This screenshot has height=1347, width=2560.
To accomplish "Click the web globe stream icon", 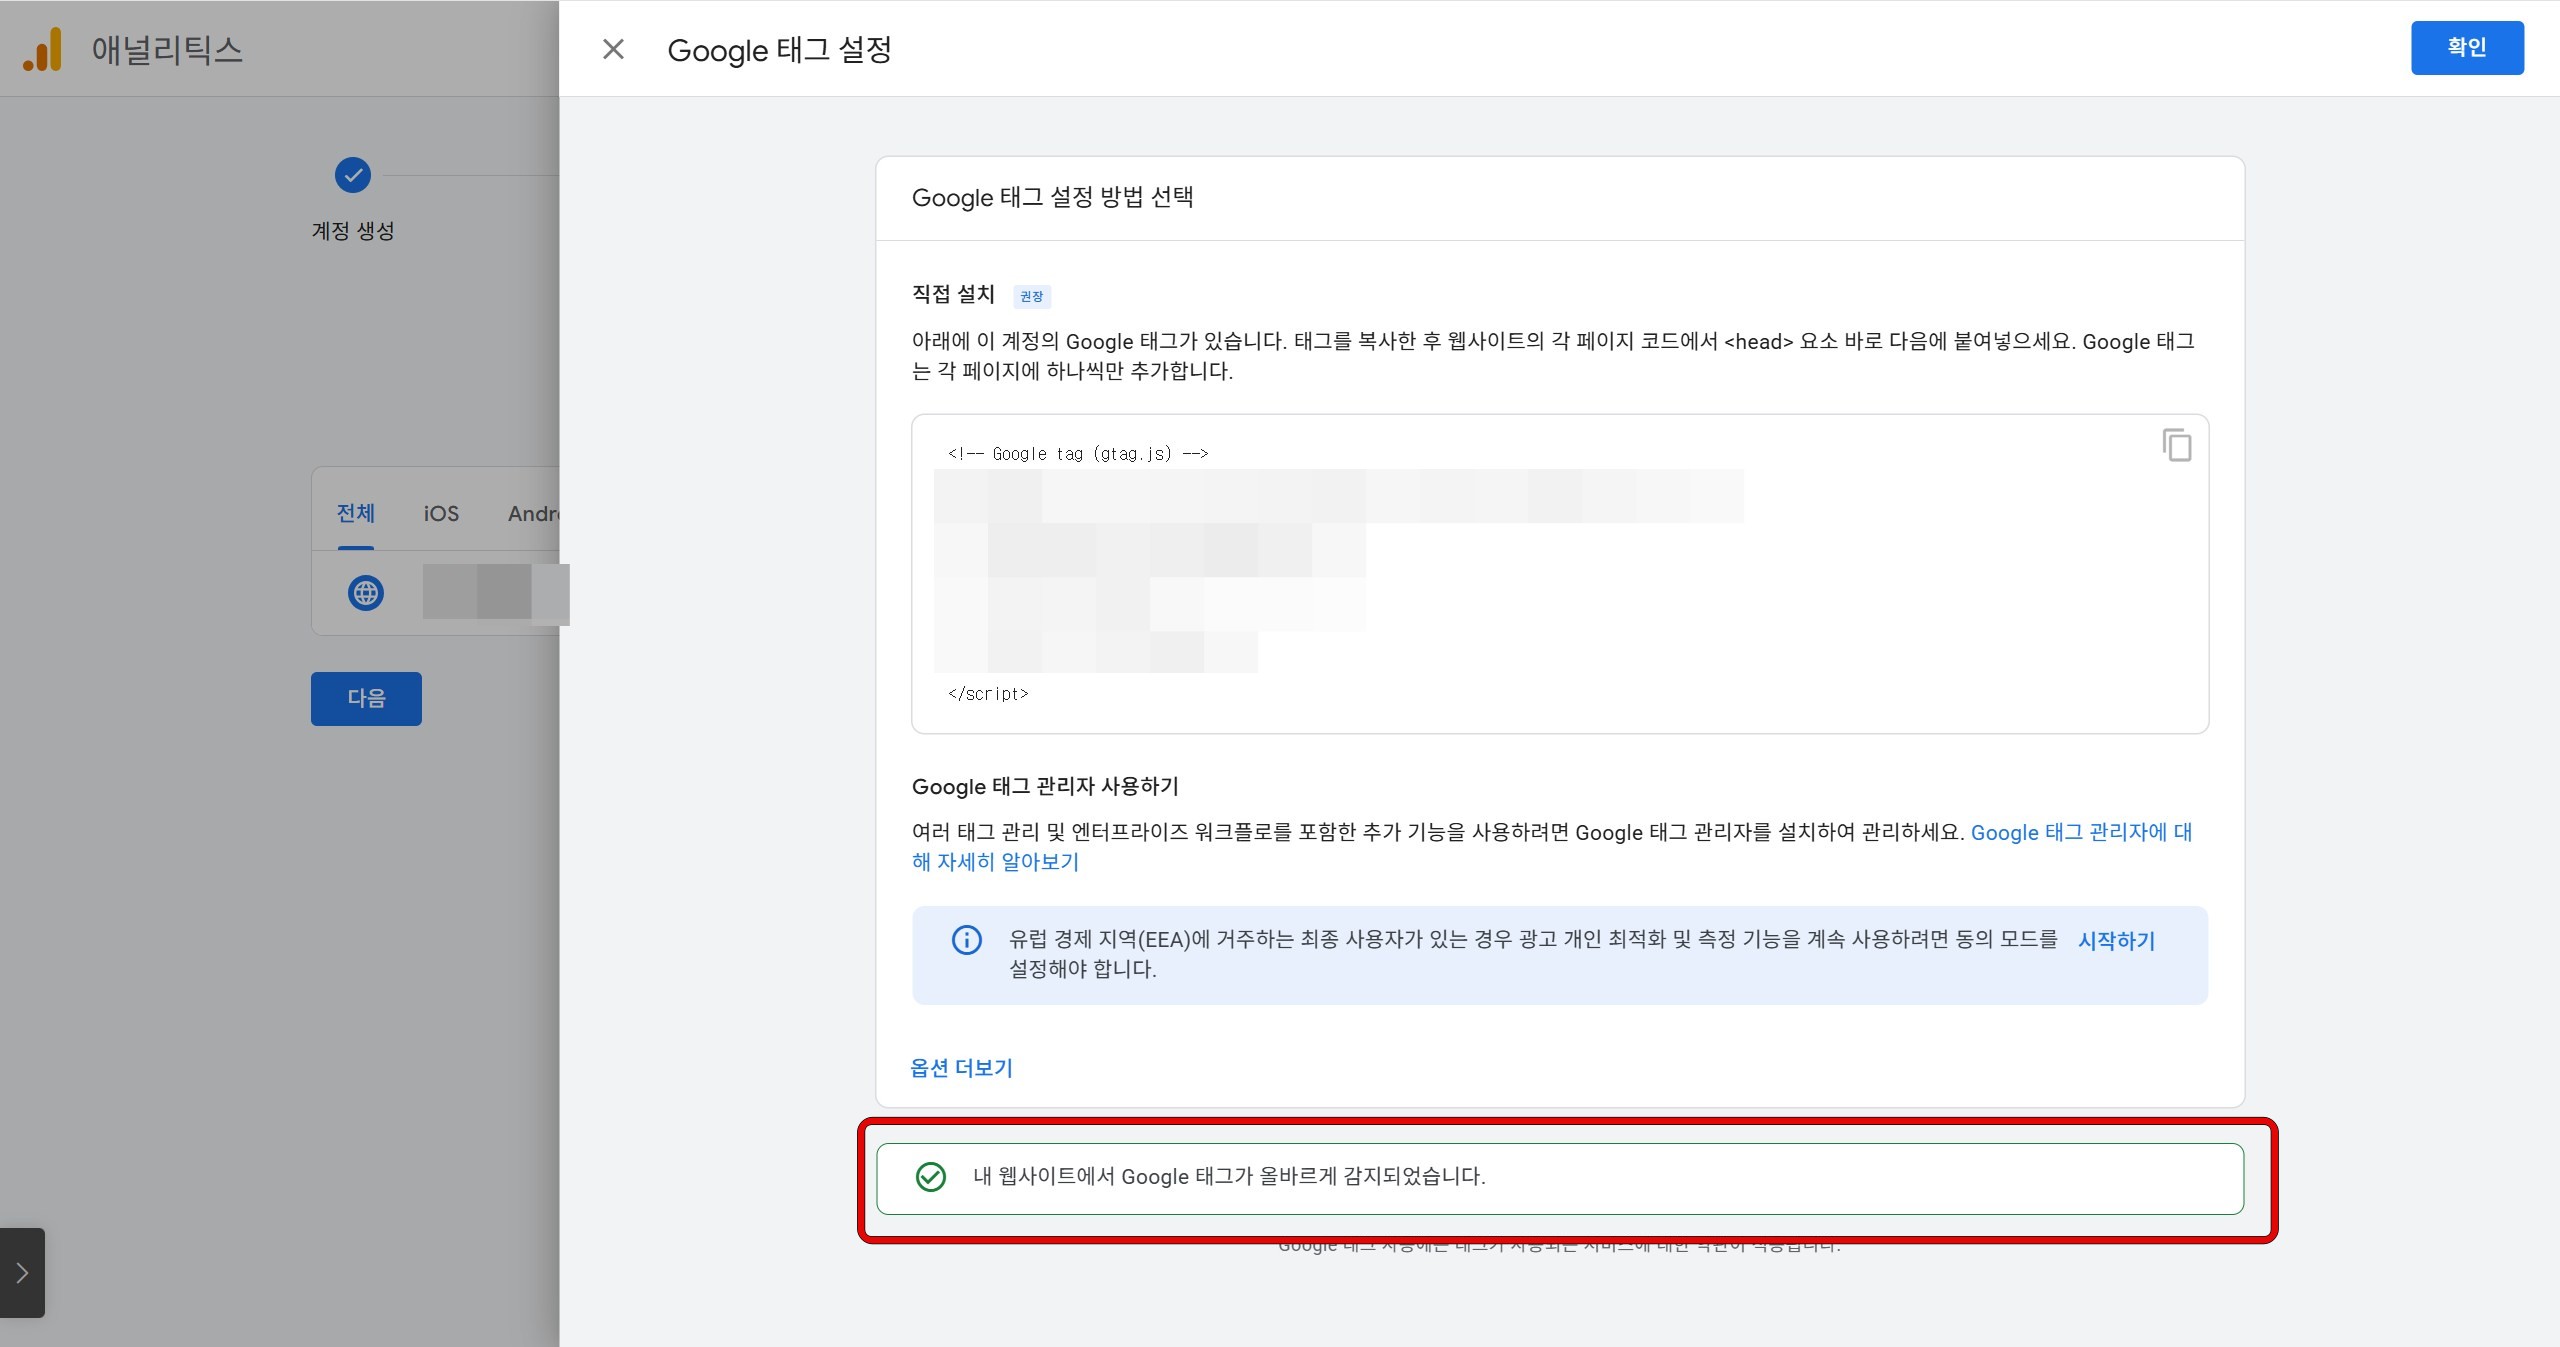I will [366, 593].
